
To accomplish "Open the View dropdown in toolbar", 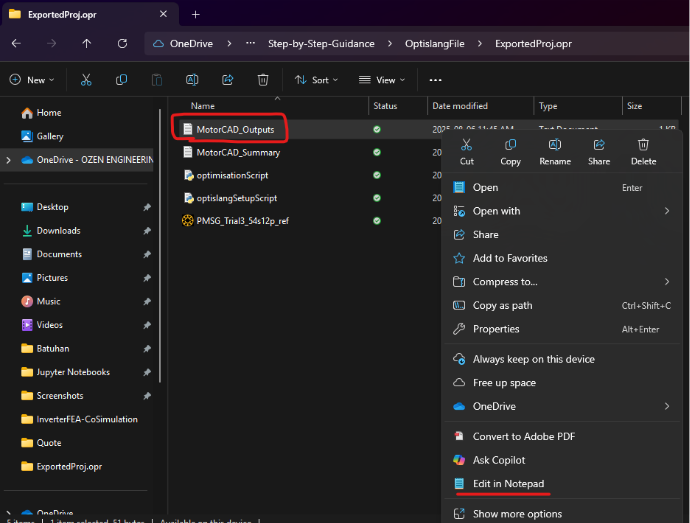I will coord(383,80).
